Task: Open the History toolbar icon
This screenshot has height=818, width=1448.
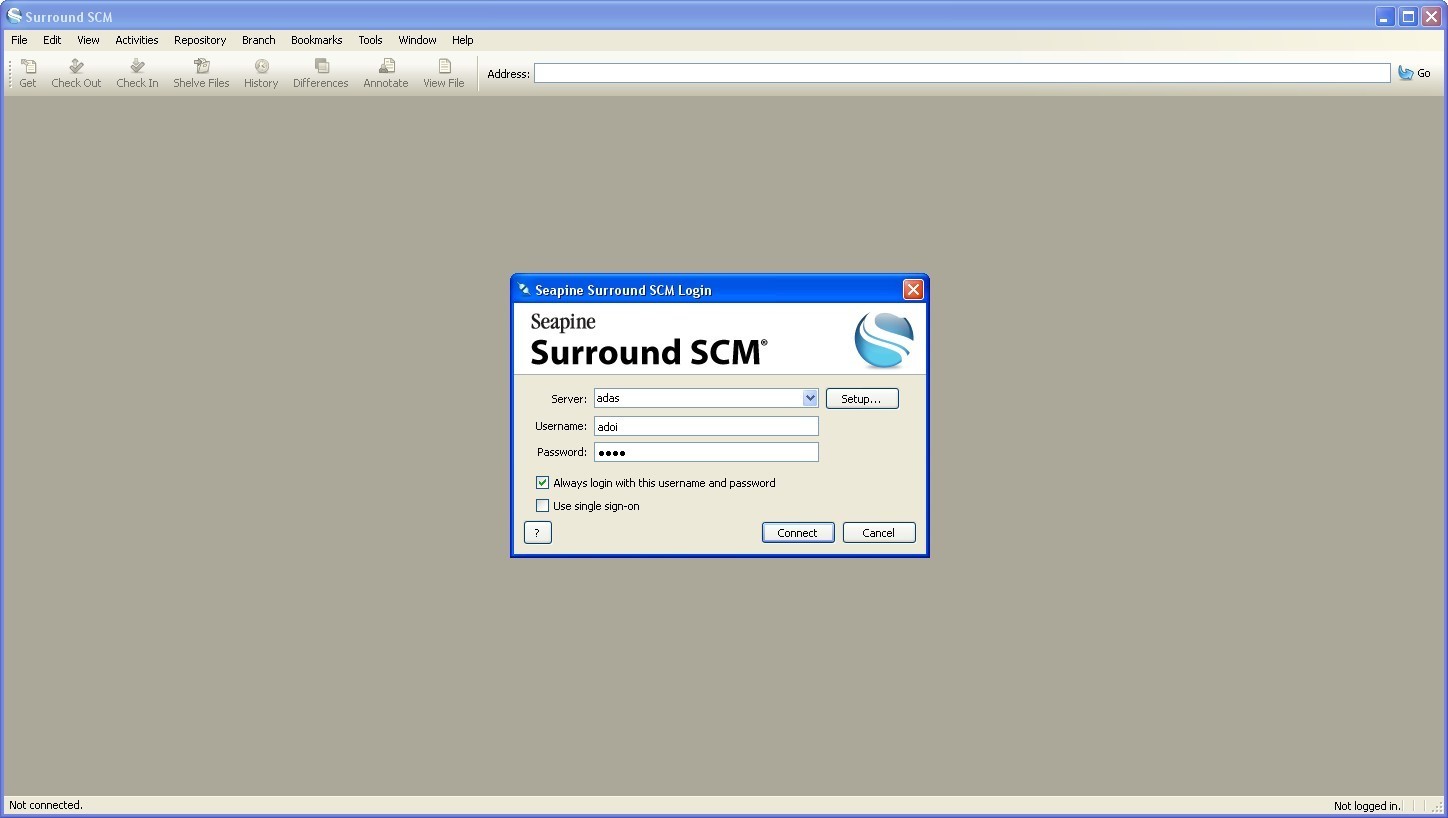Action: 261,73
